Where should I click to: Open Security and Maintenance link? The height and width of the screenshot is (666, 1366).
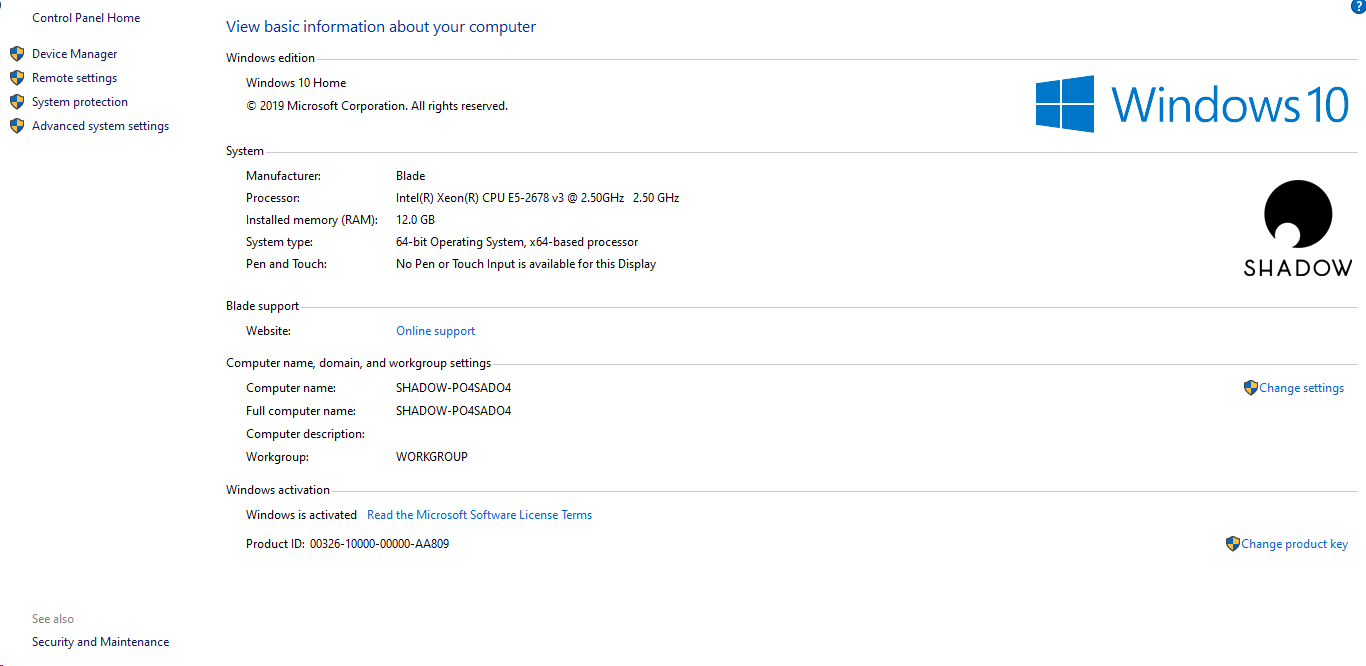100,642
